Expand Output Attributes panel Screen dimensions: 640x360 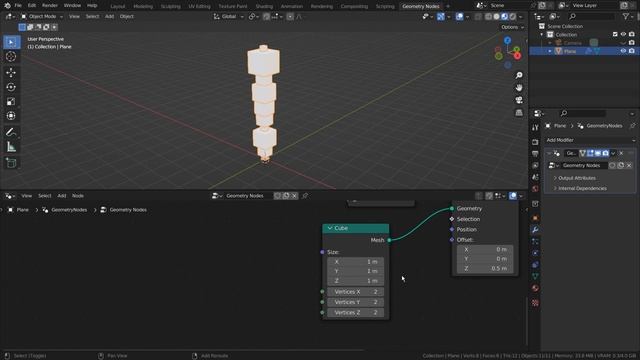(574, 178)
